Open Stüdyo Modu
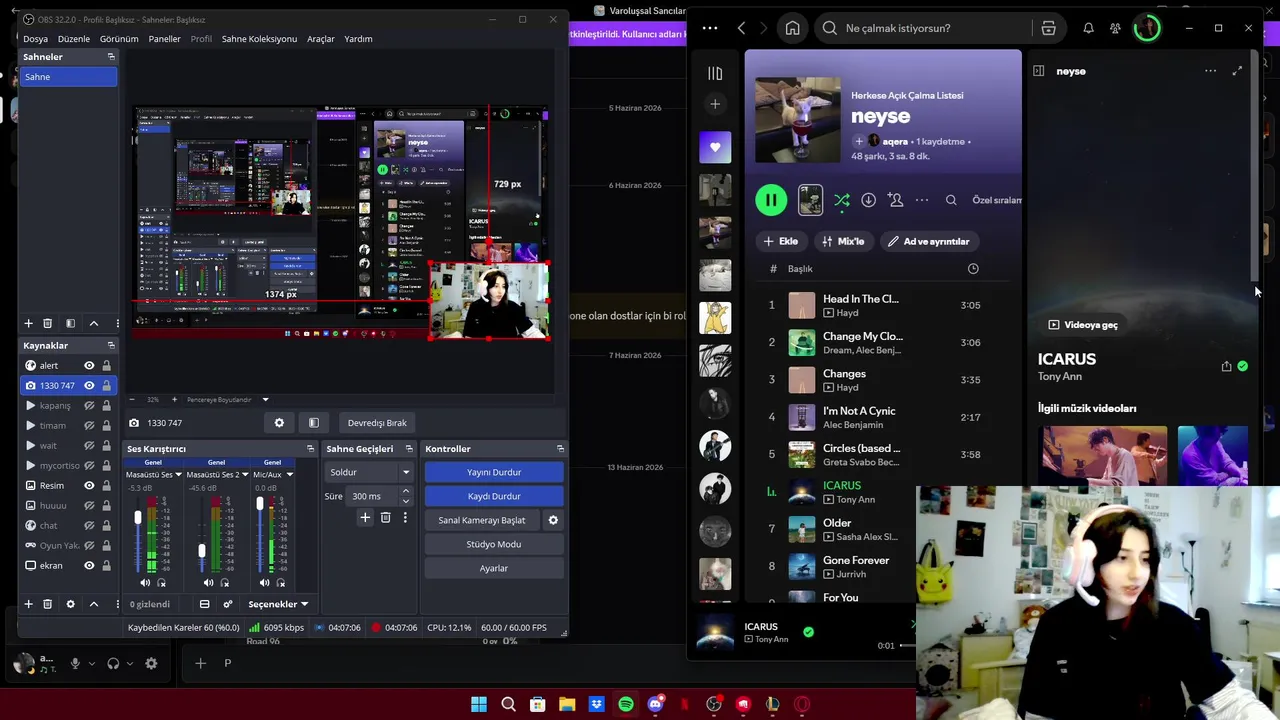This screenshot has width=1280, height=720. 494,544
